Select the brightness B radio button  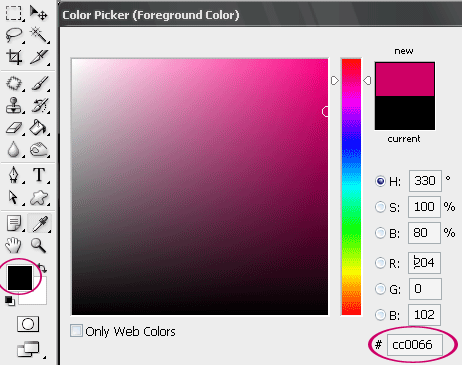coord(380,233)
